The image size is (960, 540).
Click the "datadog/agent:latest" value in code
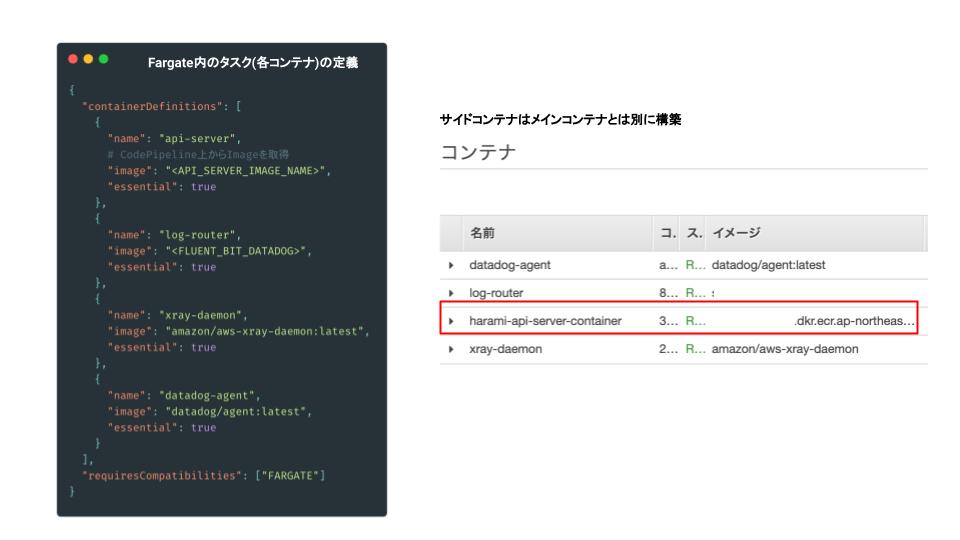(238, 411)
